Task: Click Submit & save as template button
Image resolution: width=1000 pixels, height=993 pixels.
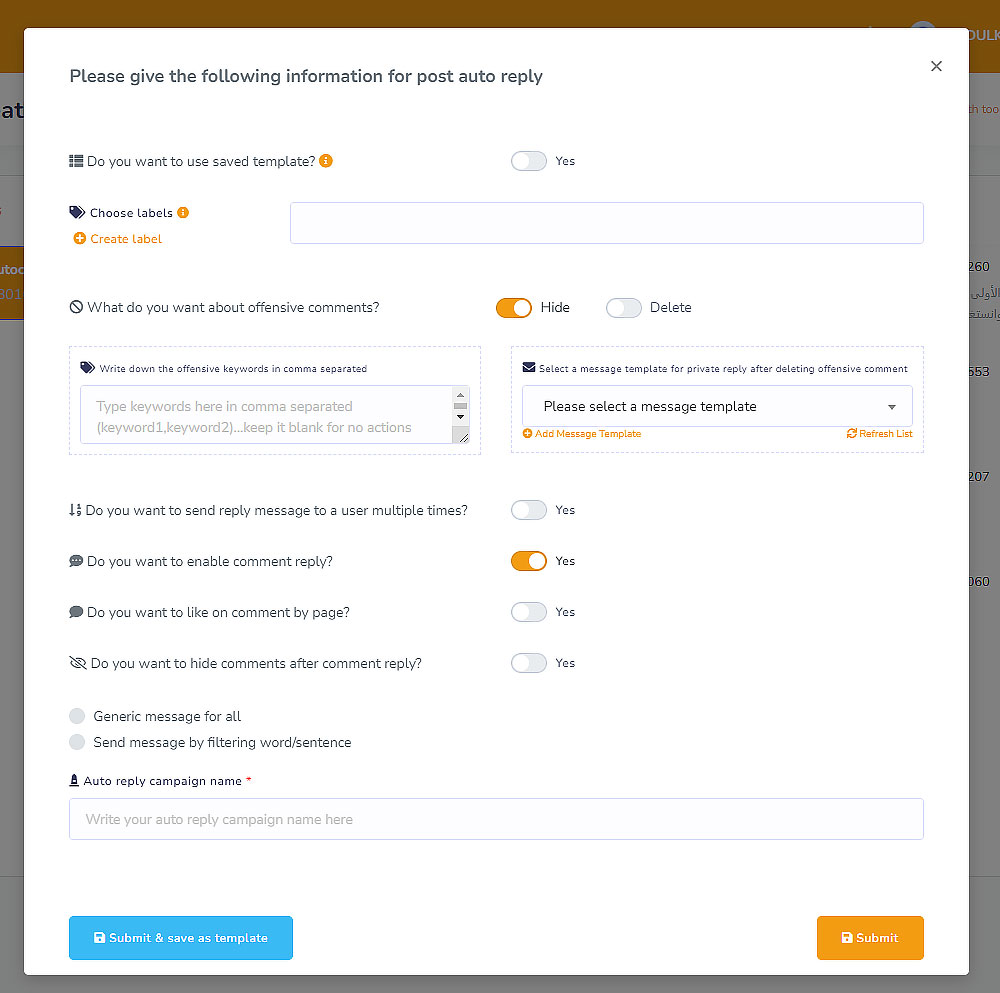Action: point(181,938)
